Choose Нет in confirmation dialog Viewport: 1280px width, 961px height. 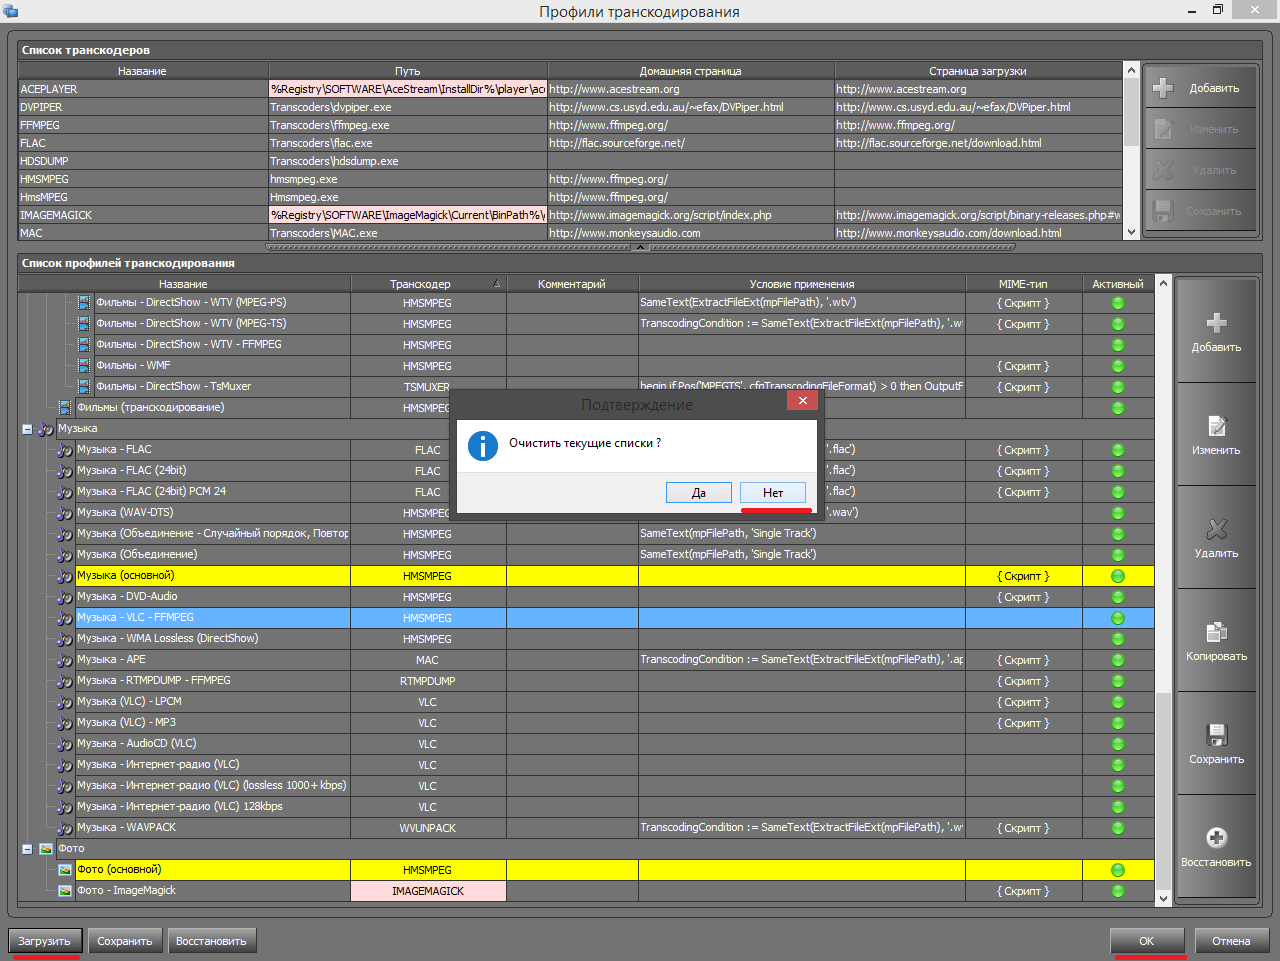(x=772, y=493)
